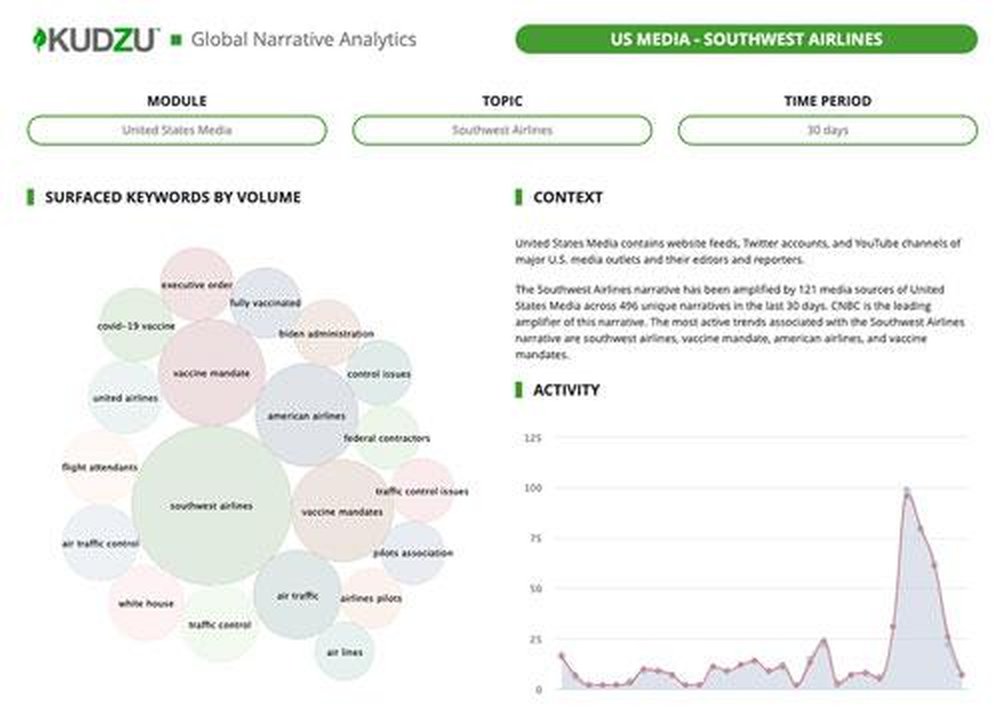Select the traffic control keyword bubble

[219, 625]
